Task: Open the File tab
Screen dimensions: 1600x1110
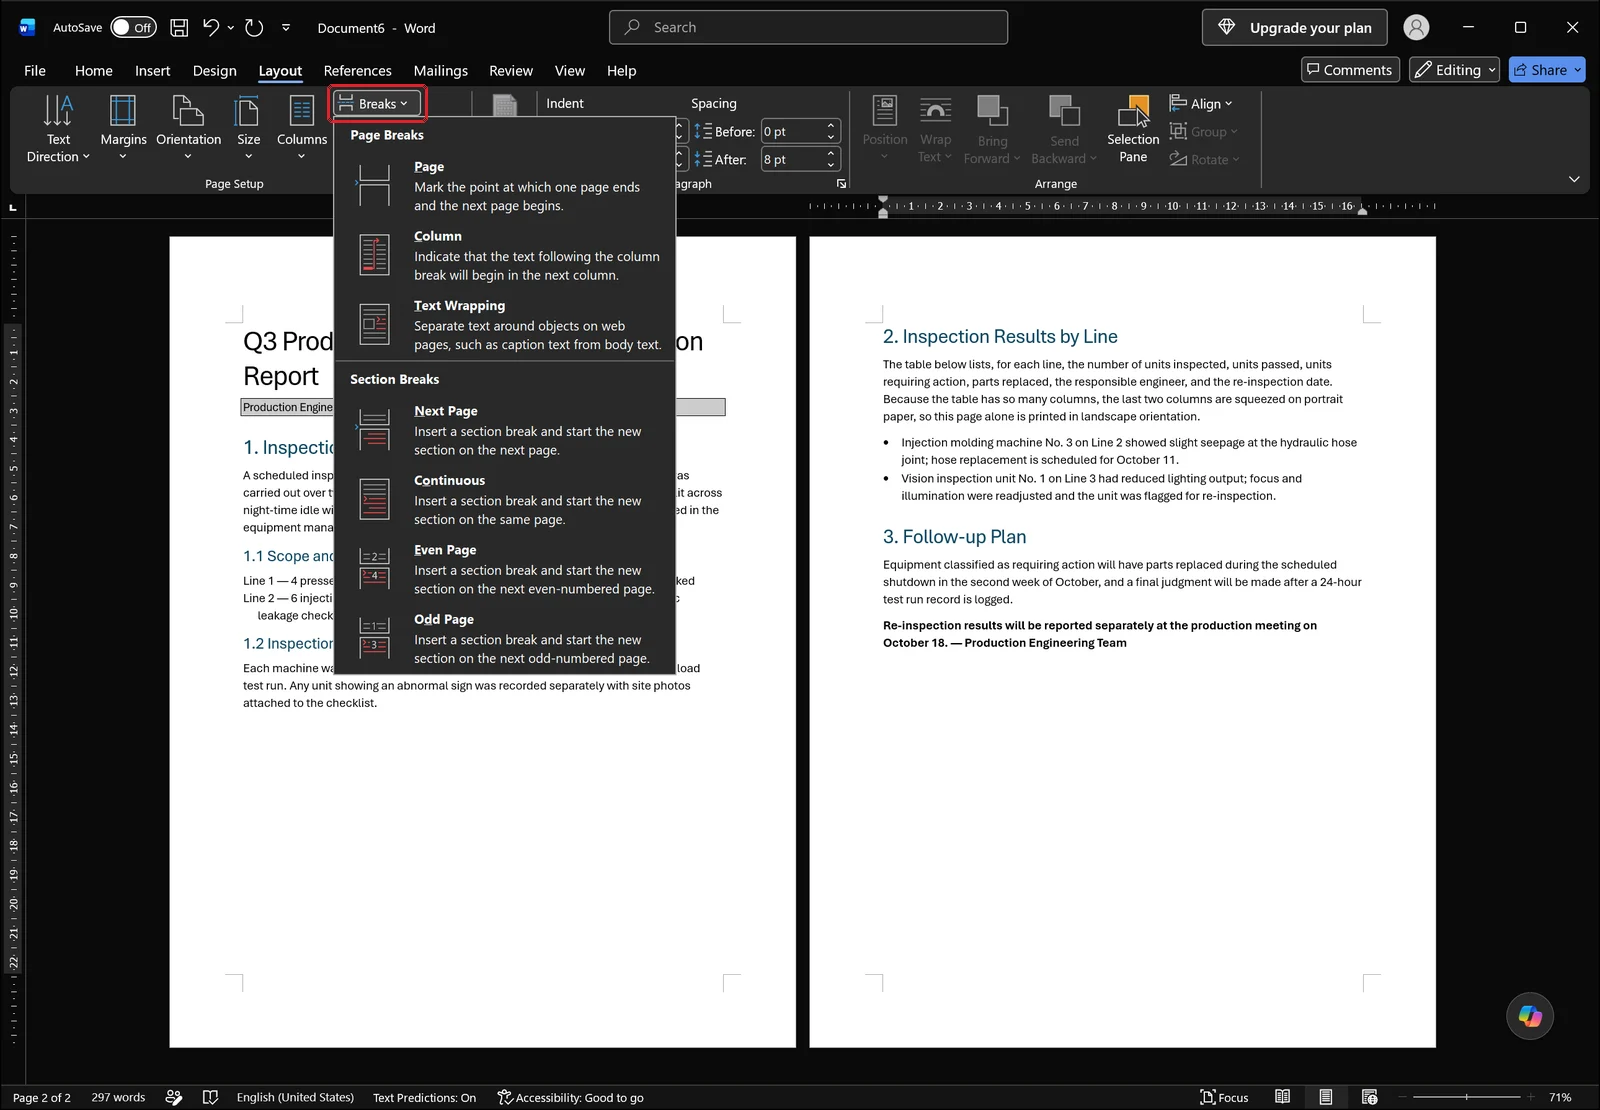Action: 35,71
